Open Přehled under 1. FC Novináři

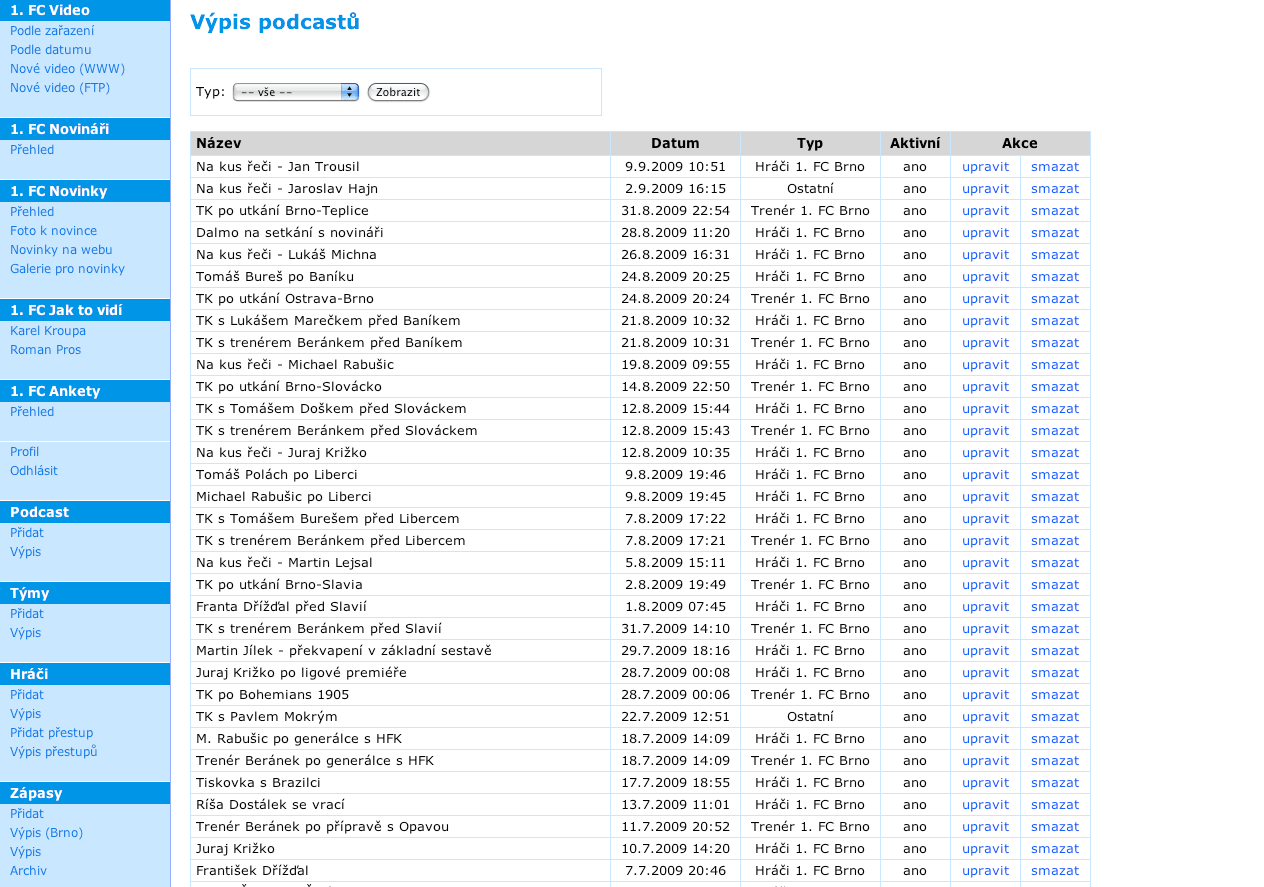[32, 150]
